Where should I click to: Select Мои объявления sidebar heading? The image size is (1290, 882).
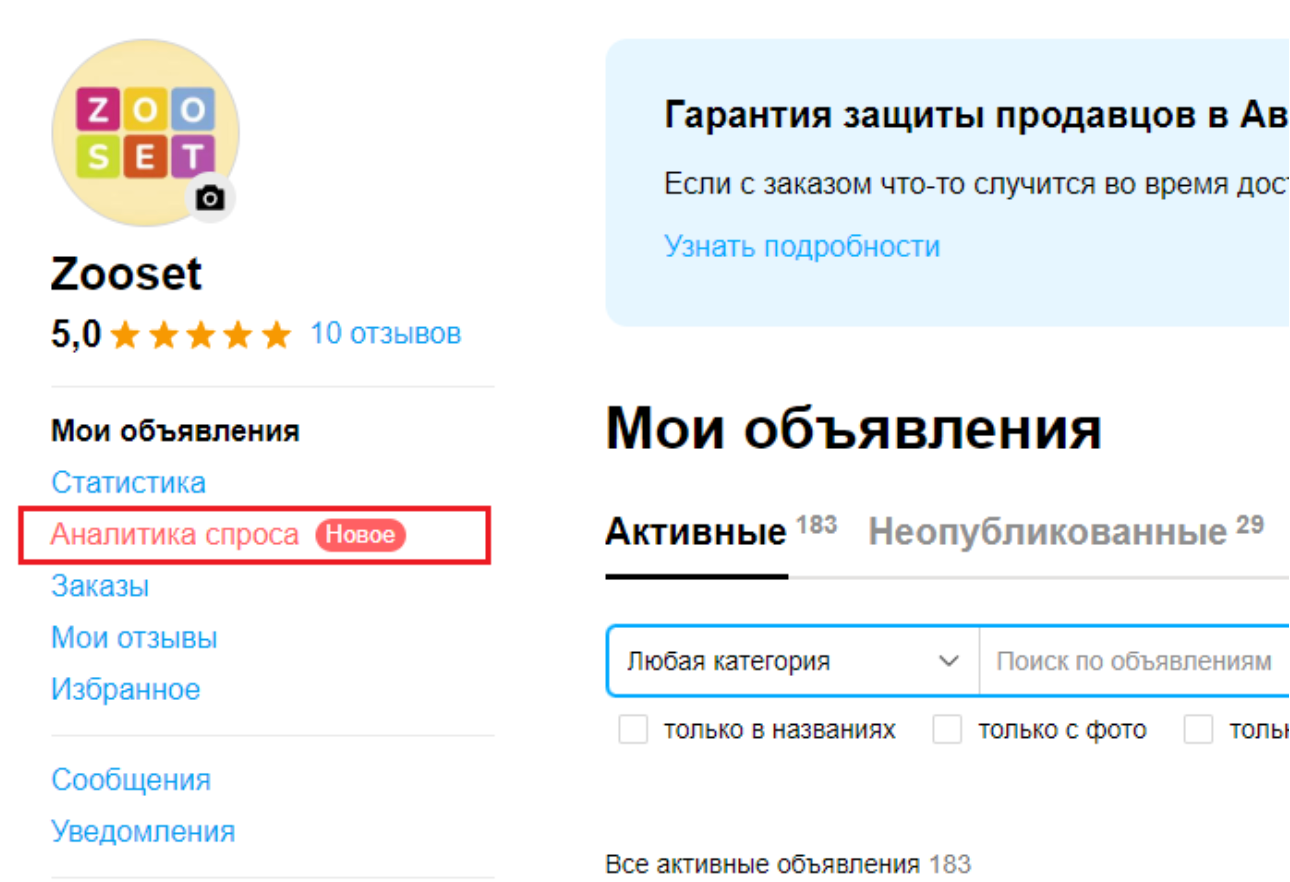coord(175,431)
